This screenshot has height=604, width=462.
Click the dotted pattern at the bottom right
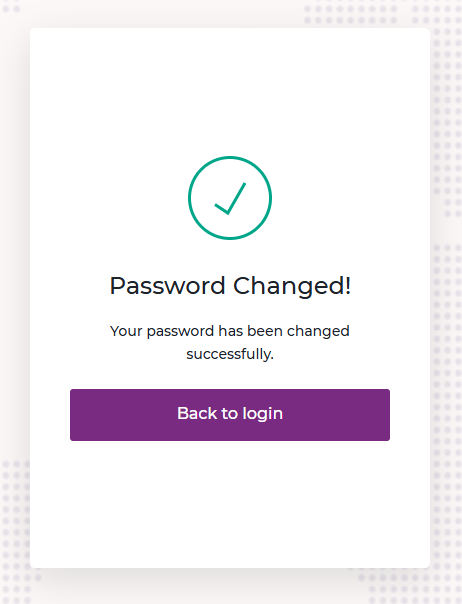(408, 584)
